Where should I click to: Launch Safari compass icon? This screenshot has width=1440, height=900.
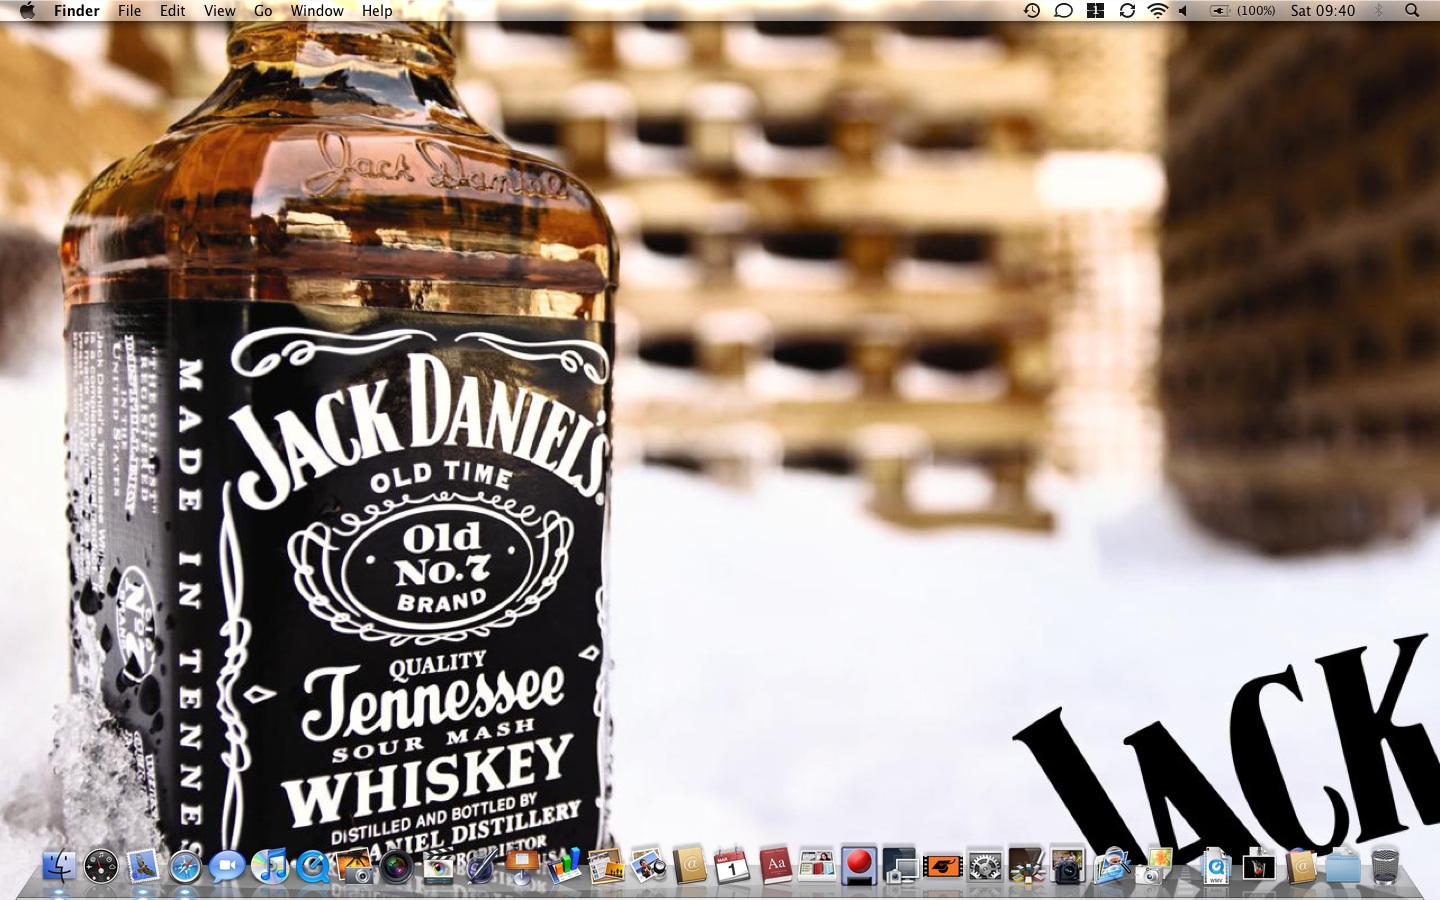click(185, 866)
